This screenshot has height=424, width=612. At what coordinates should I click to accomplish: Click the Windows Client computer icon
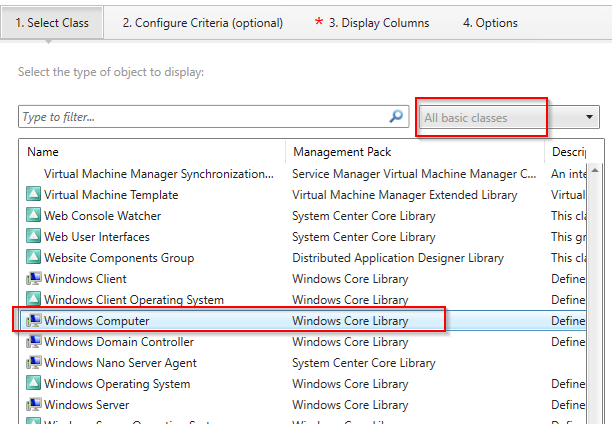(x=34, y=278)
